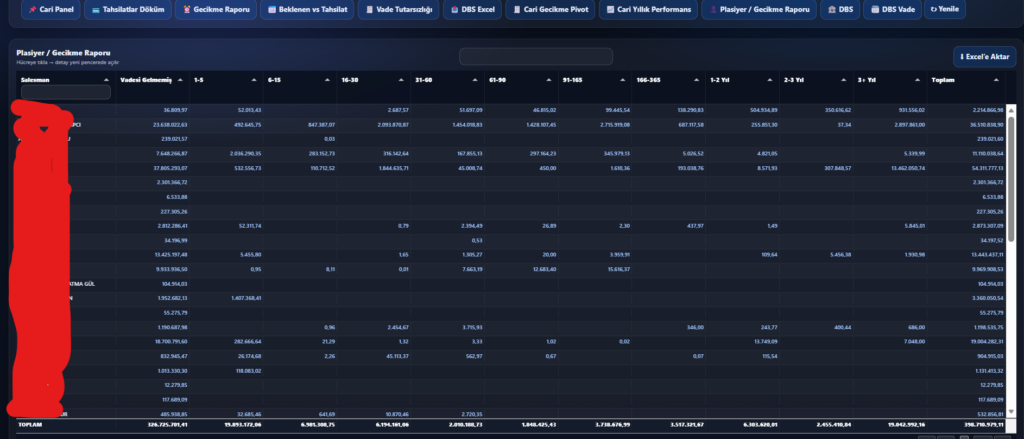Open the Cari Yıllık Performans report

[648, 10]
